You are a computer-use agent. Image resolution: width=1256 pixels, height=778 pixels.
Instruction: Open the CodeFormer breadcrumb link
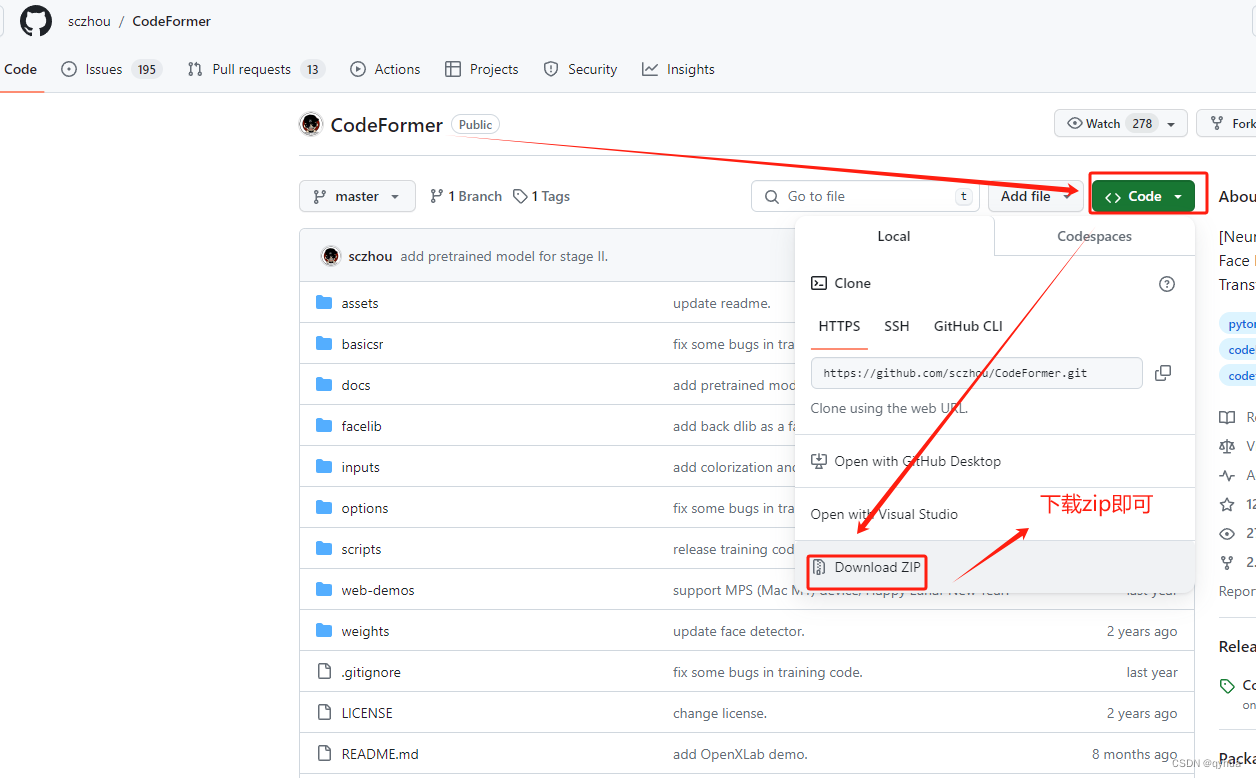(172, 21)
